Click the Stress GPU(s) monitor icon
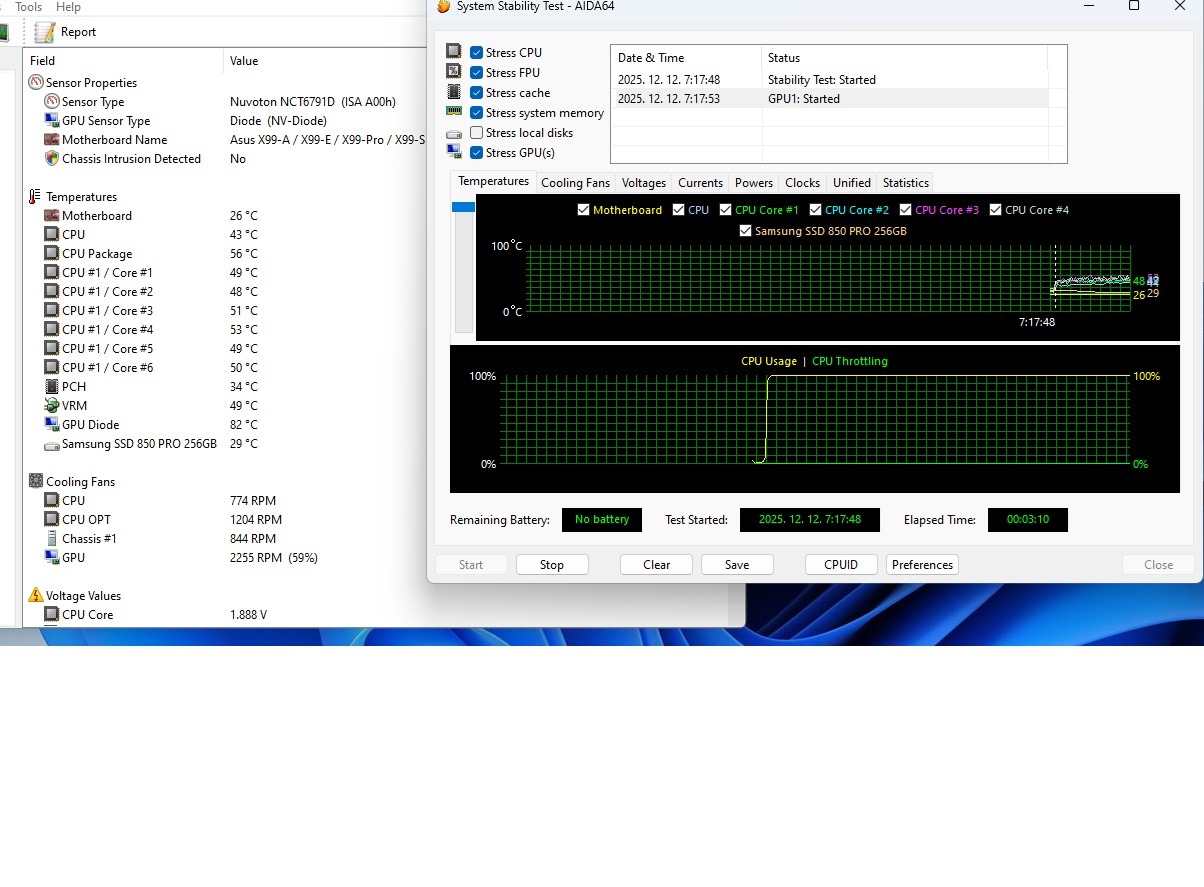Image resolution: width=1204 pixels, height=887 pixels. (454, 152)
